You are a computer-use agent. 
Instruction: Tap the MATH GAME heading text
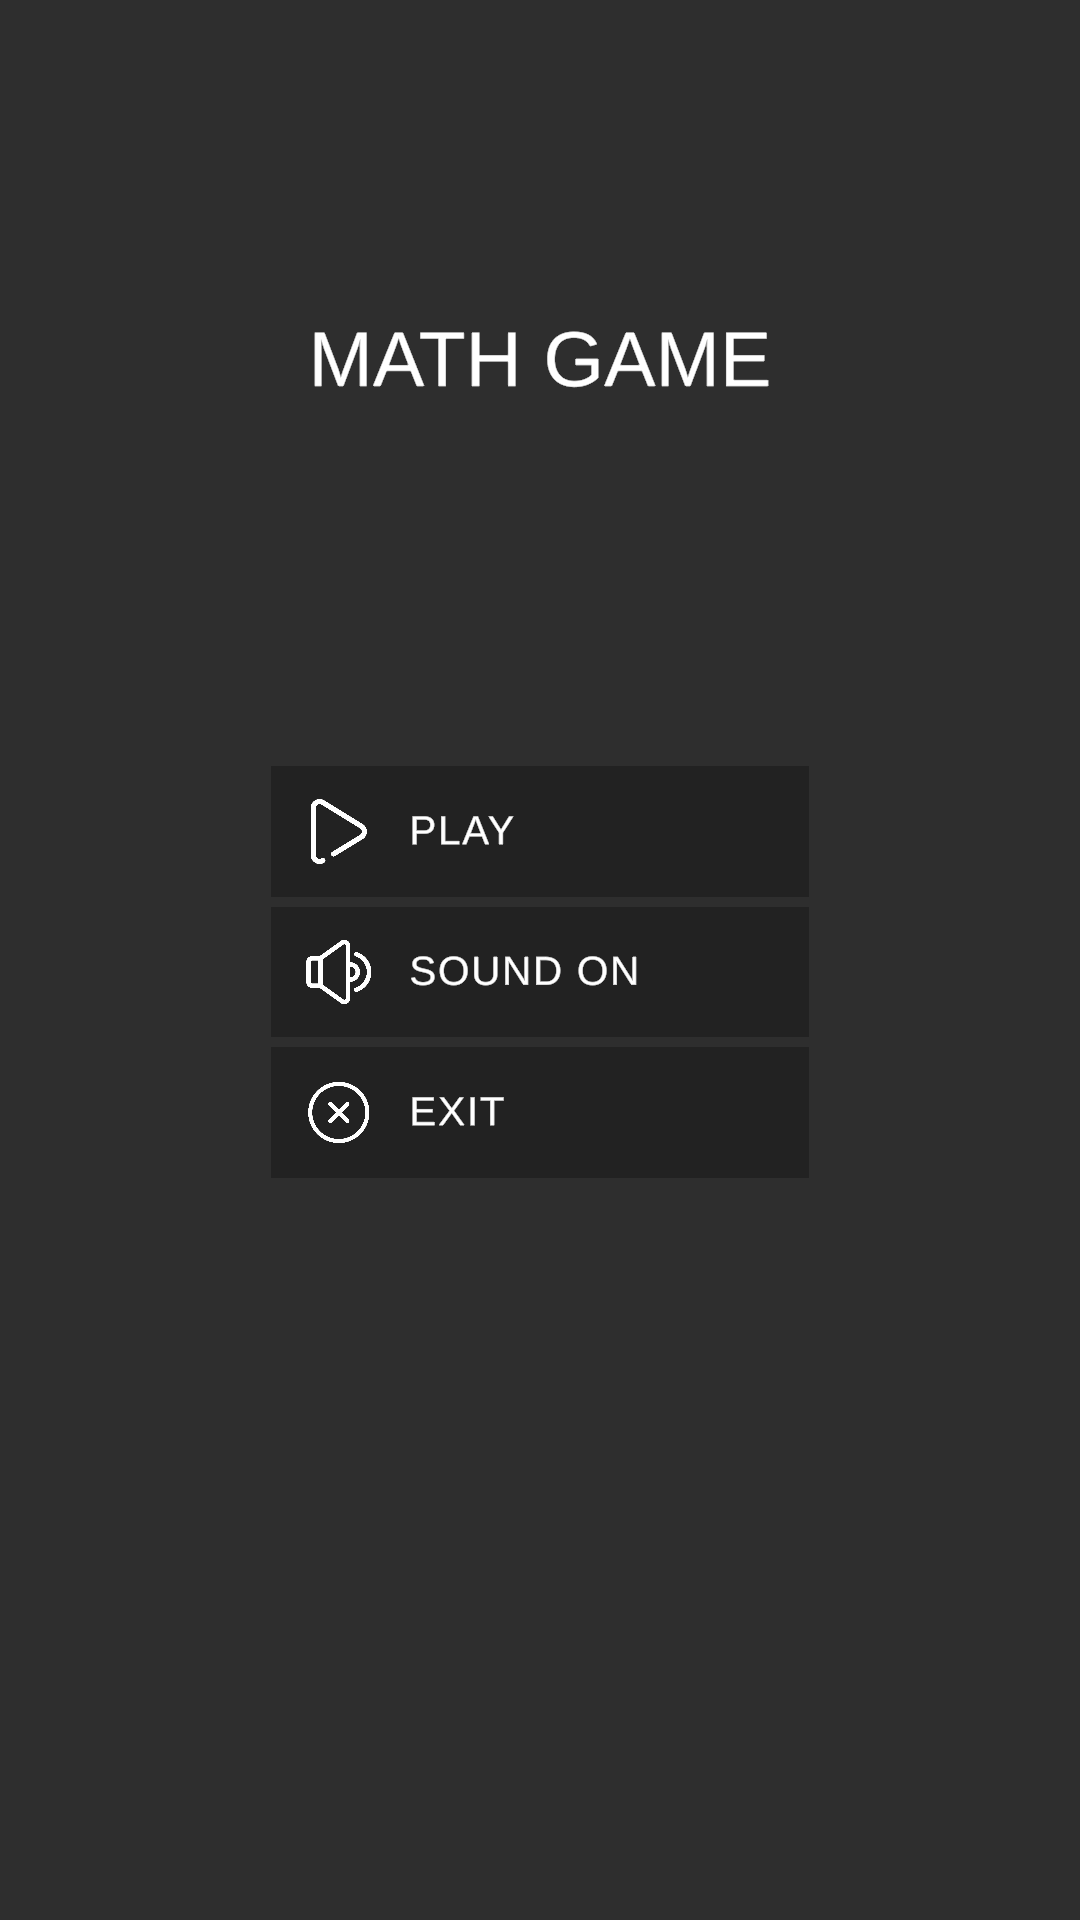[x=539, y=360]
